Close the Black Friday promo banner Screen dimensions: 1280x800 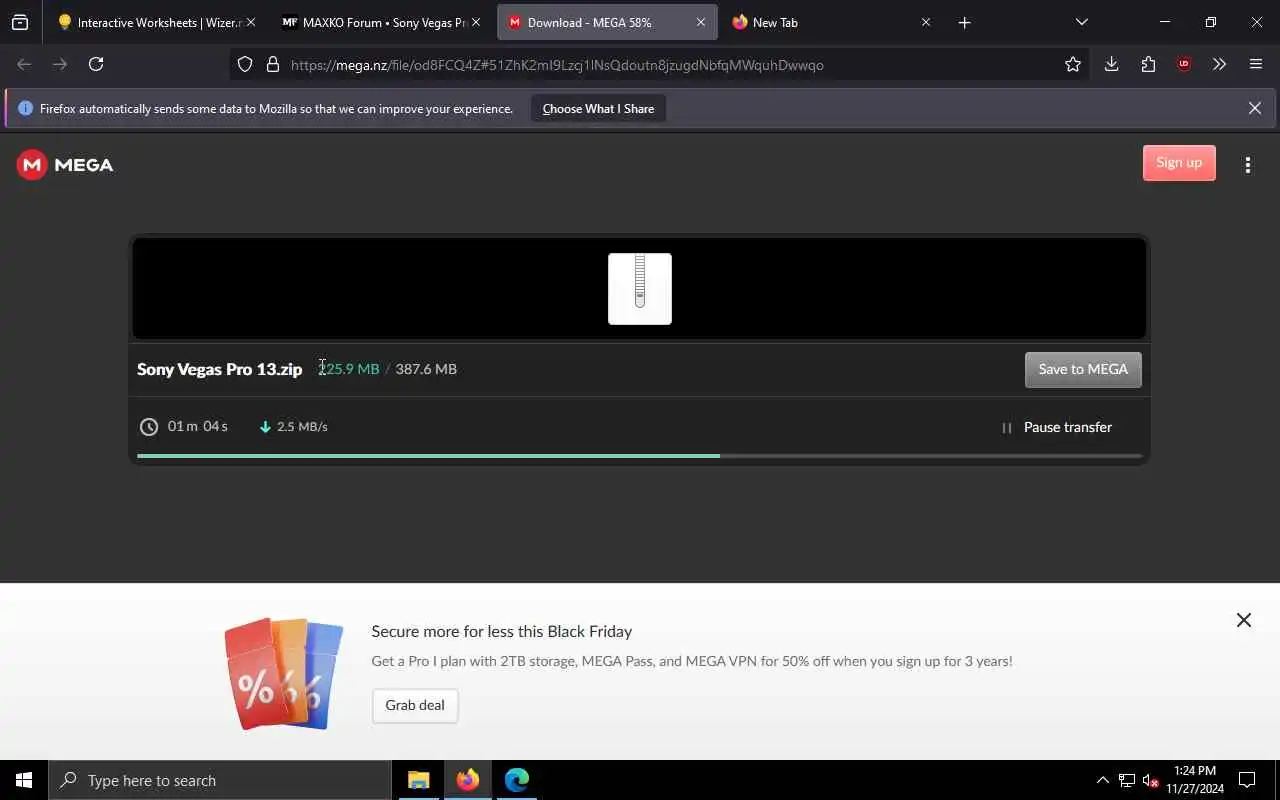[1243, 620]
